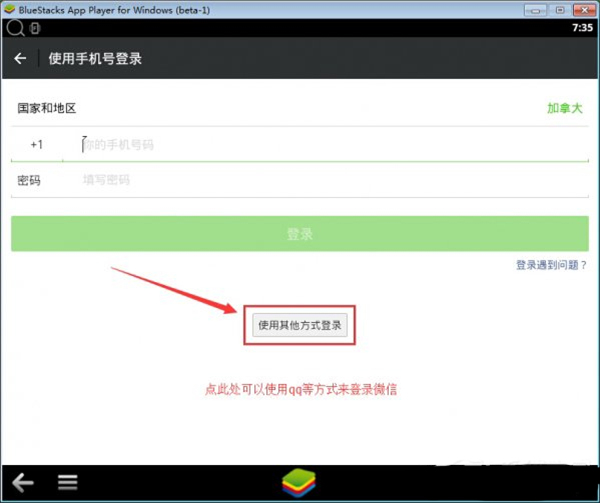Click the 使用其他方式登录 button
Viewport: 600px width, 503px height.
[300, 325]
